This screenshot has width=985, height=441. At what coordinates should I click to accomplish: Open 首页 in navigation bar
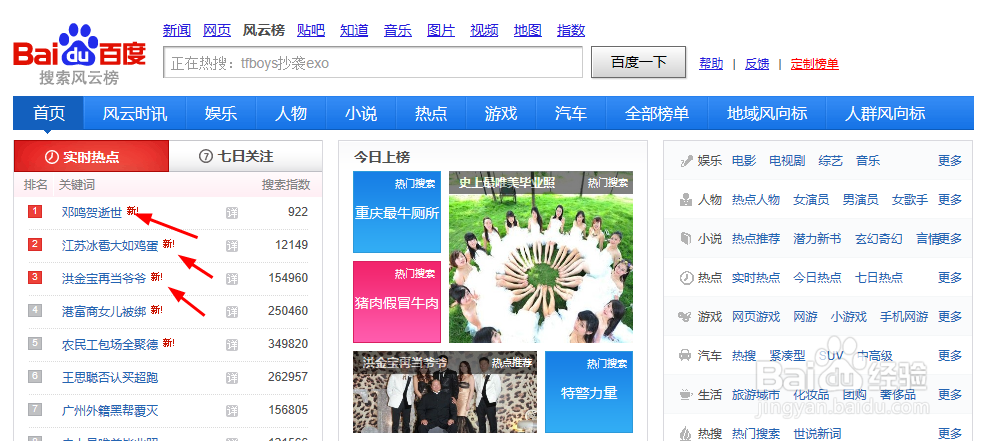[x=49, y=113]
